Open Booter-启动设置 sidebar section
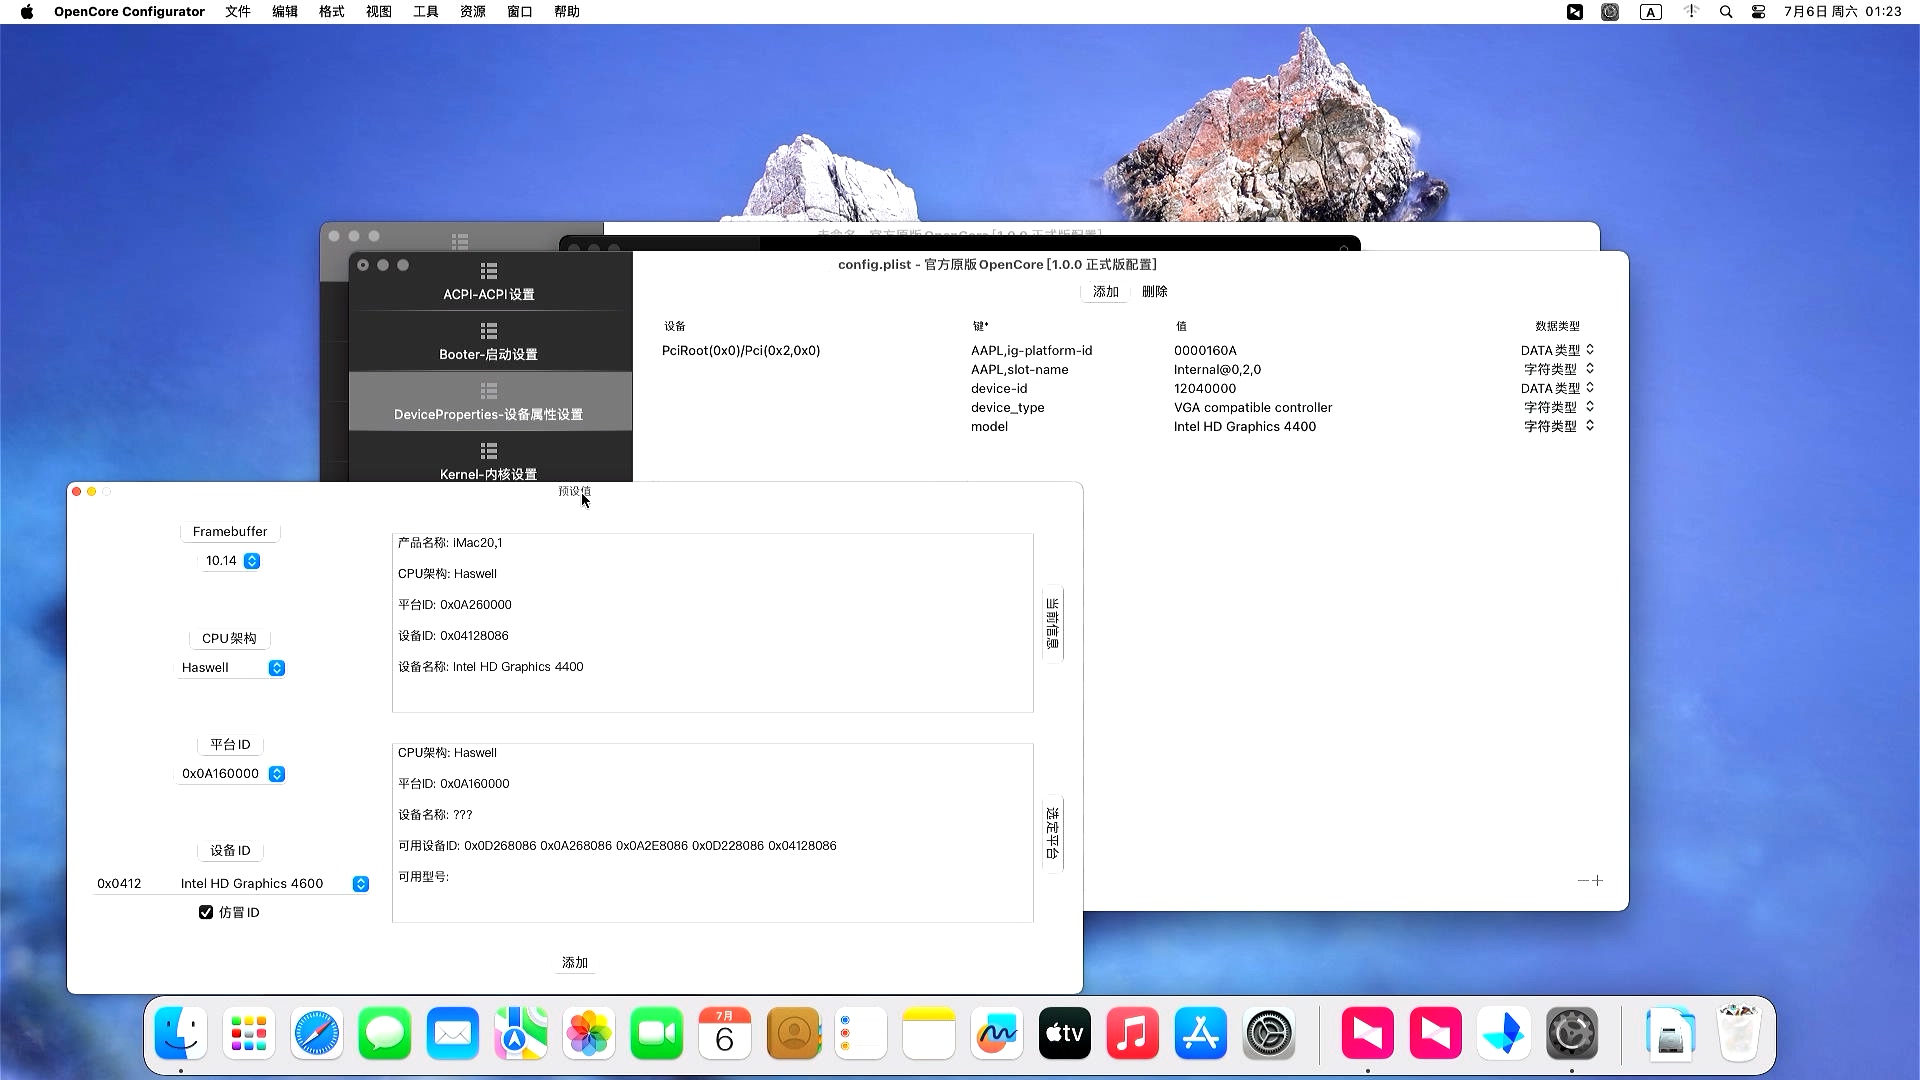 pyautogui.click(x=489, y=342)
